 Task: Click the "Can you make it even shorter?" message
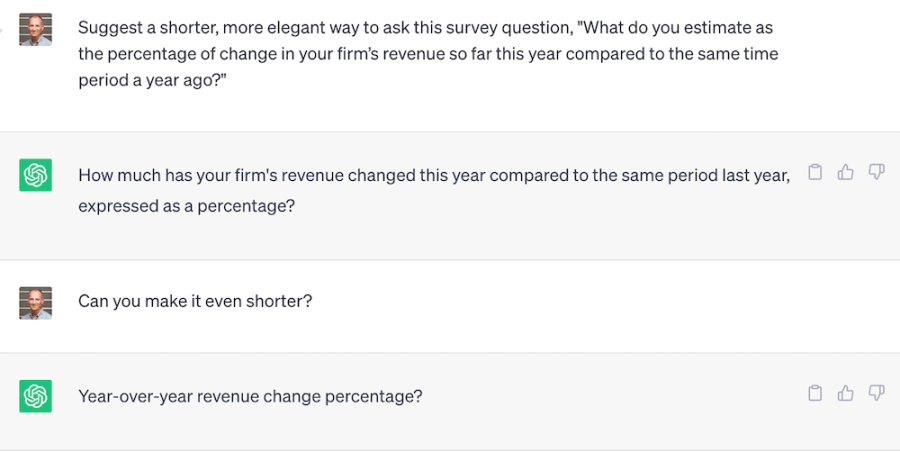pyautogui.click(x=195, y=300)
